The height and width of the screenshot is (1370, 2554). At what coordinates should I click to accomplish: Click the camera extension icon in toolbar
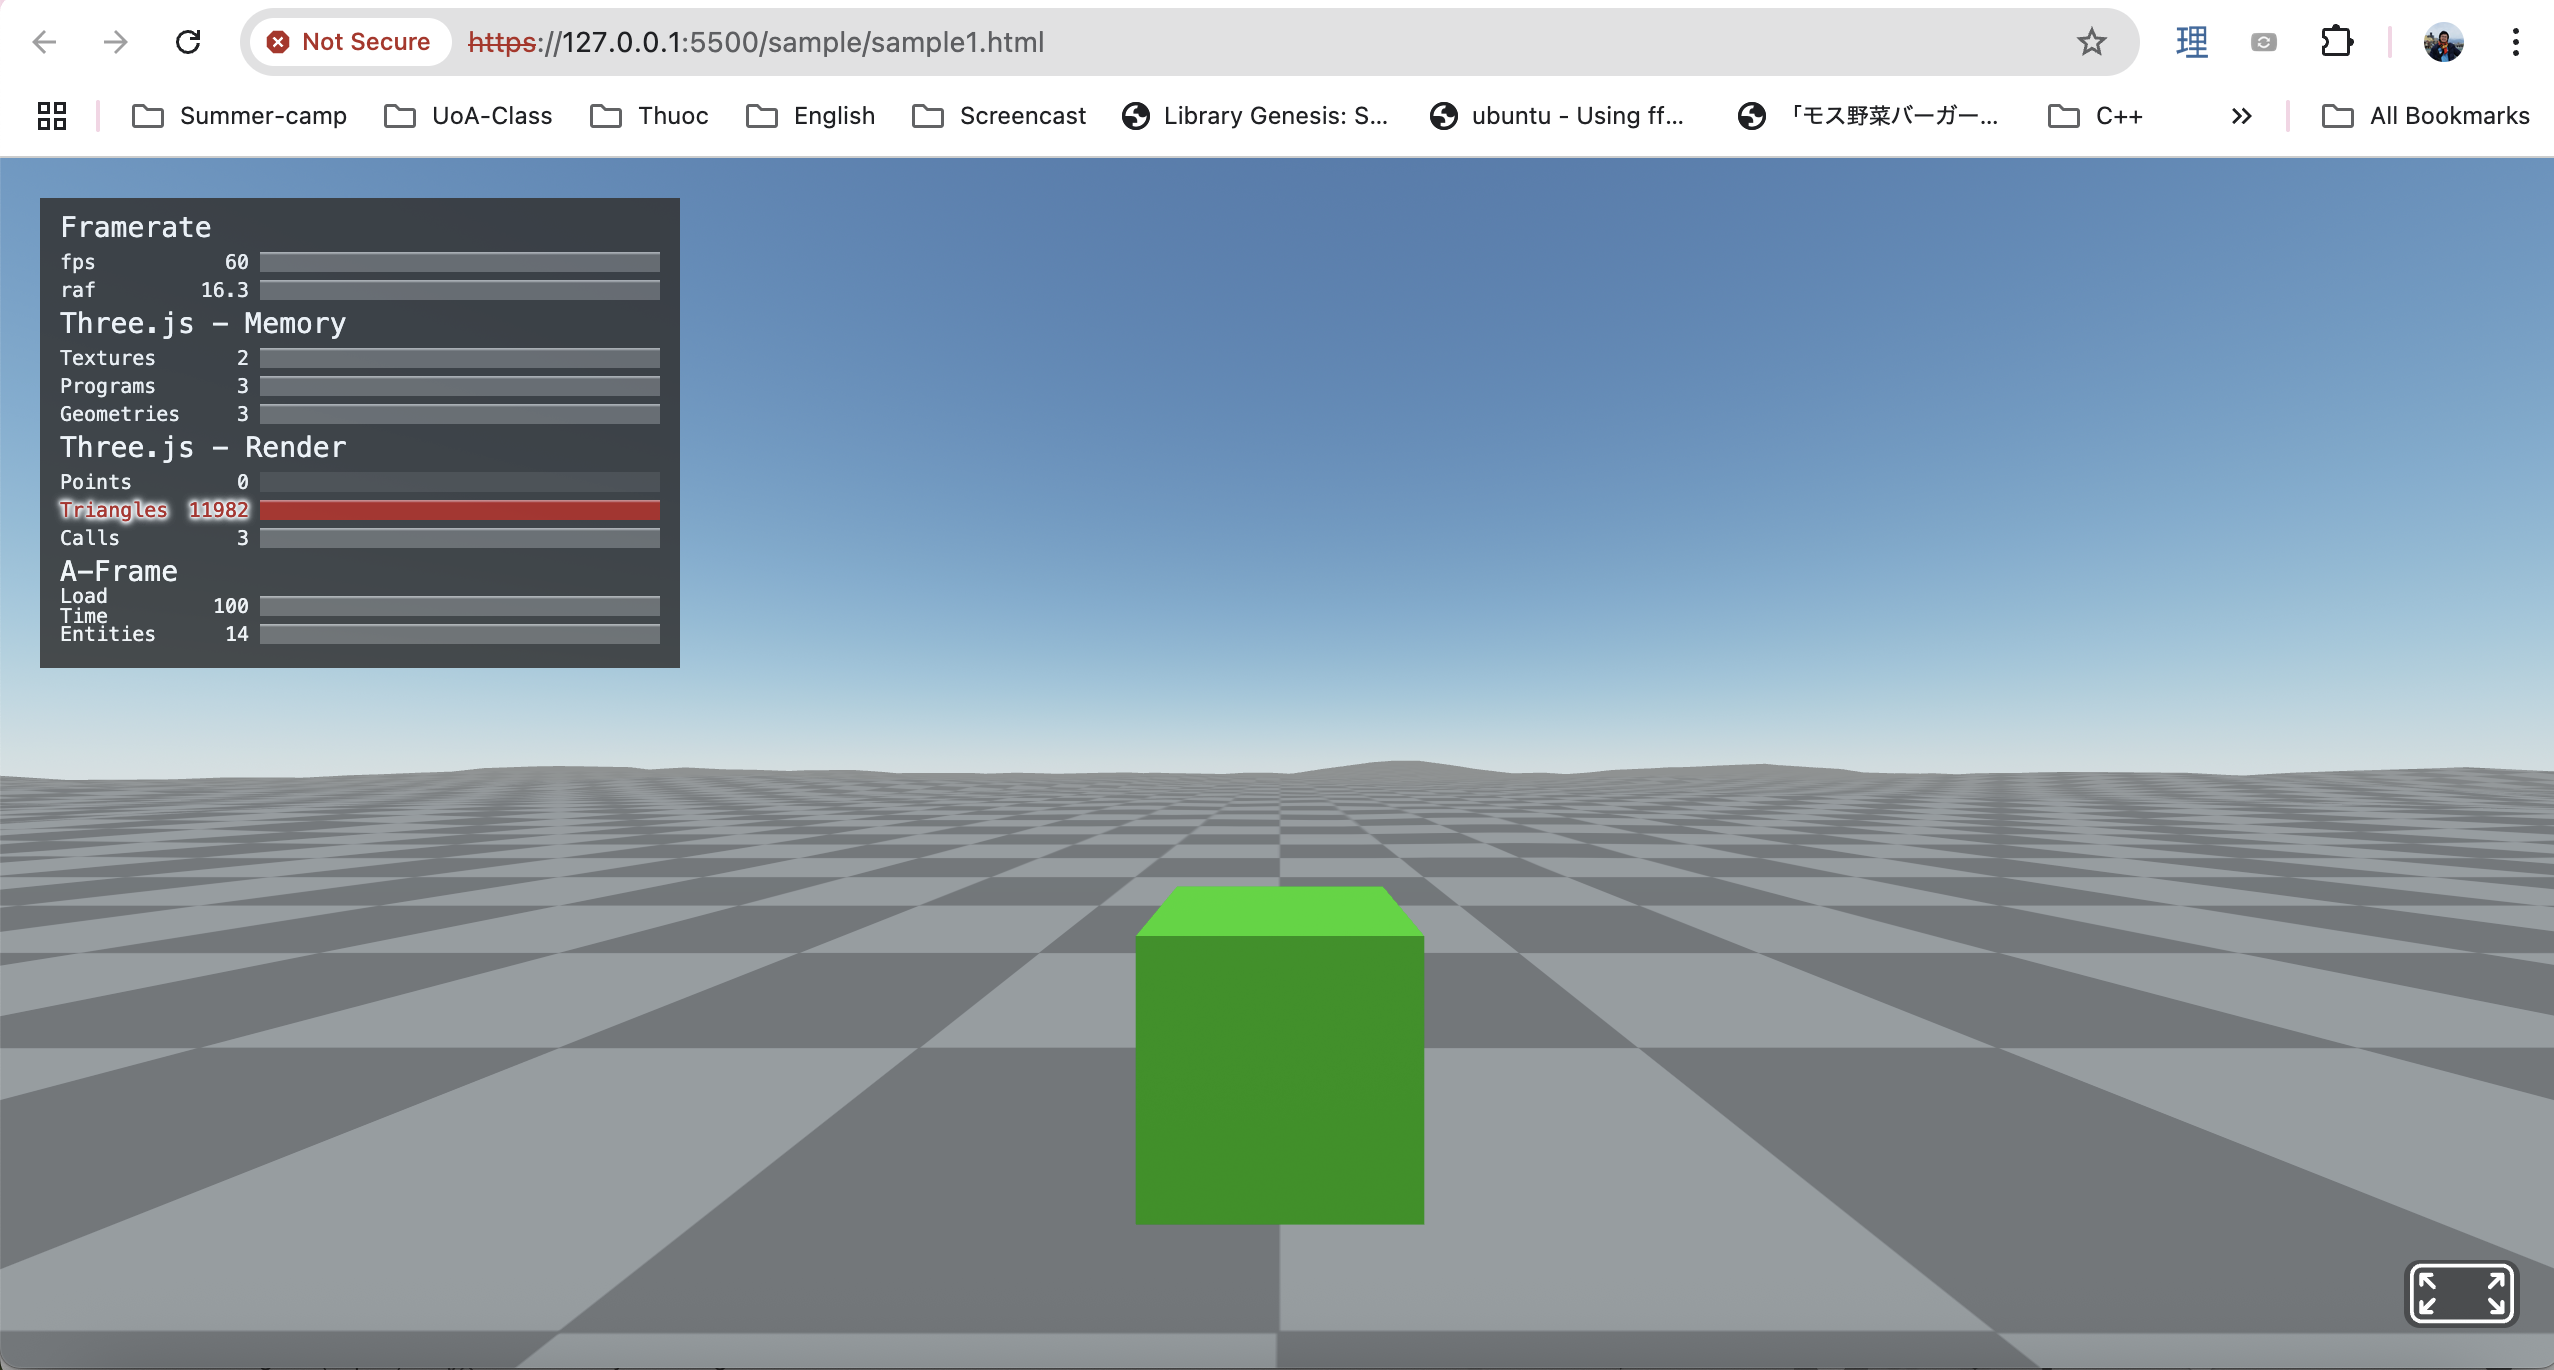click(x=2263, y=41)
